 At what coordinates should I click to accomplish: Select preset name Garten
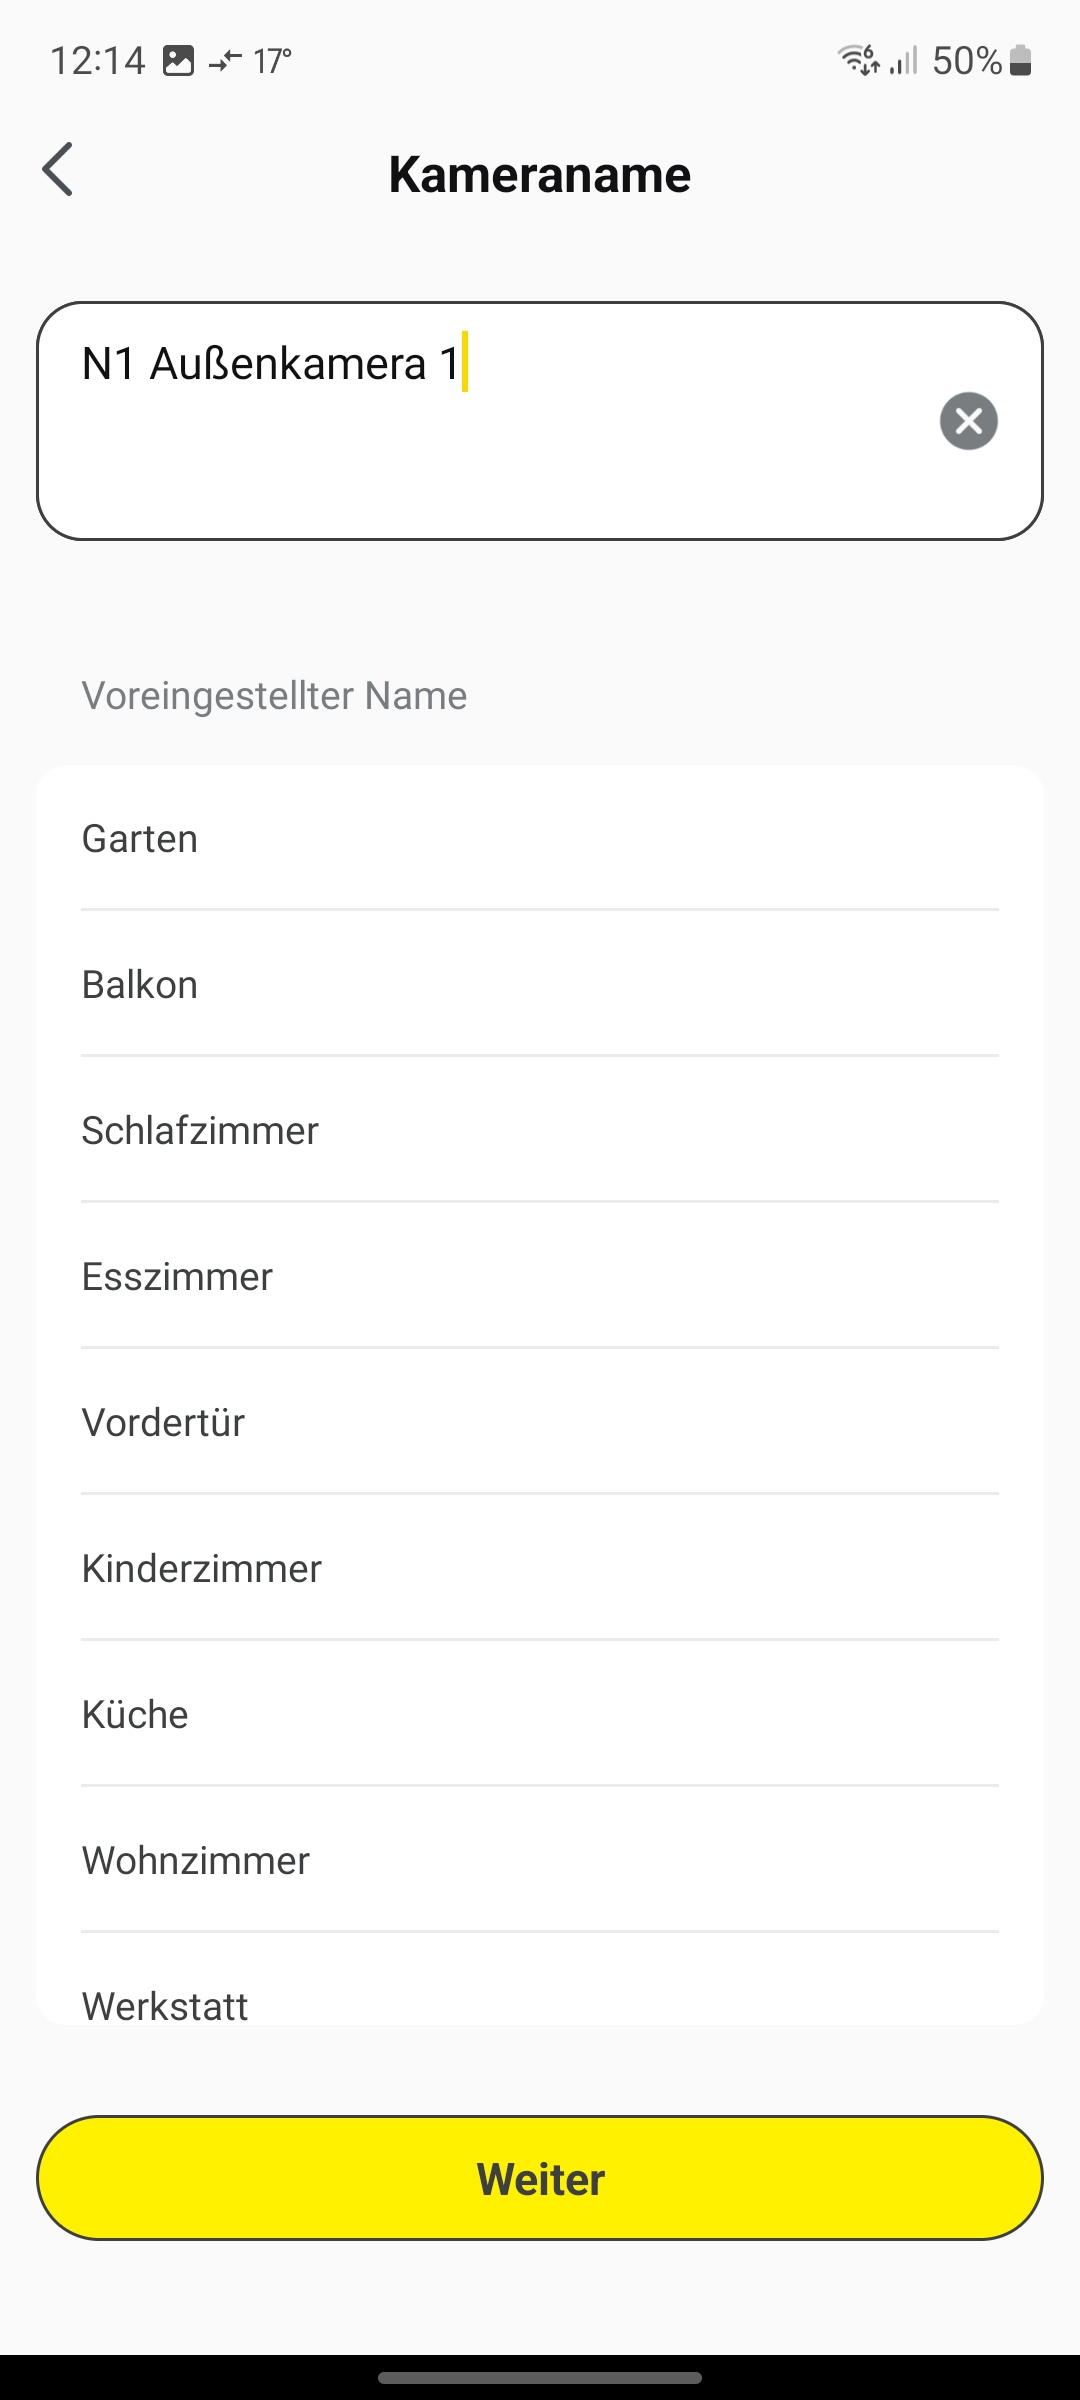540,838
